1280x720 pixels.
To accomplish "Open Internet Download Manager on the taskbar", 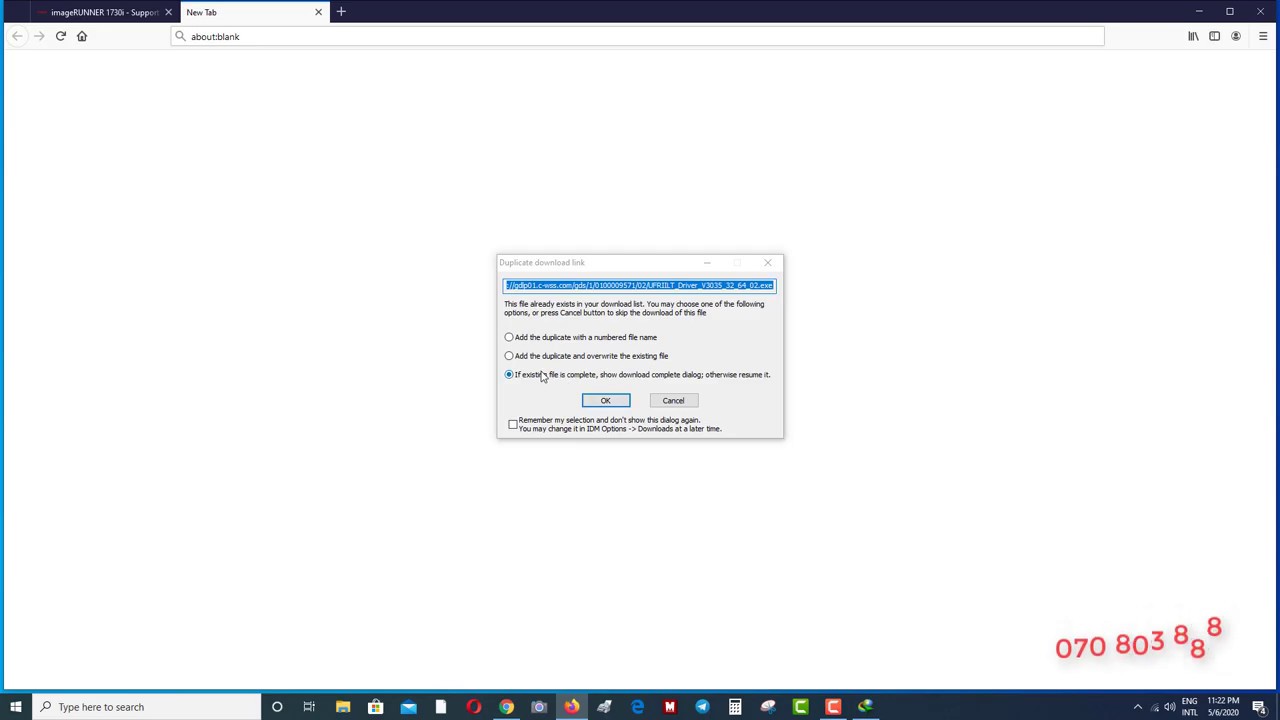I will (866, 707).
